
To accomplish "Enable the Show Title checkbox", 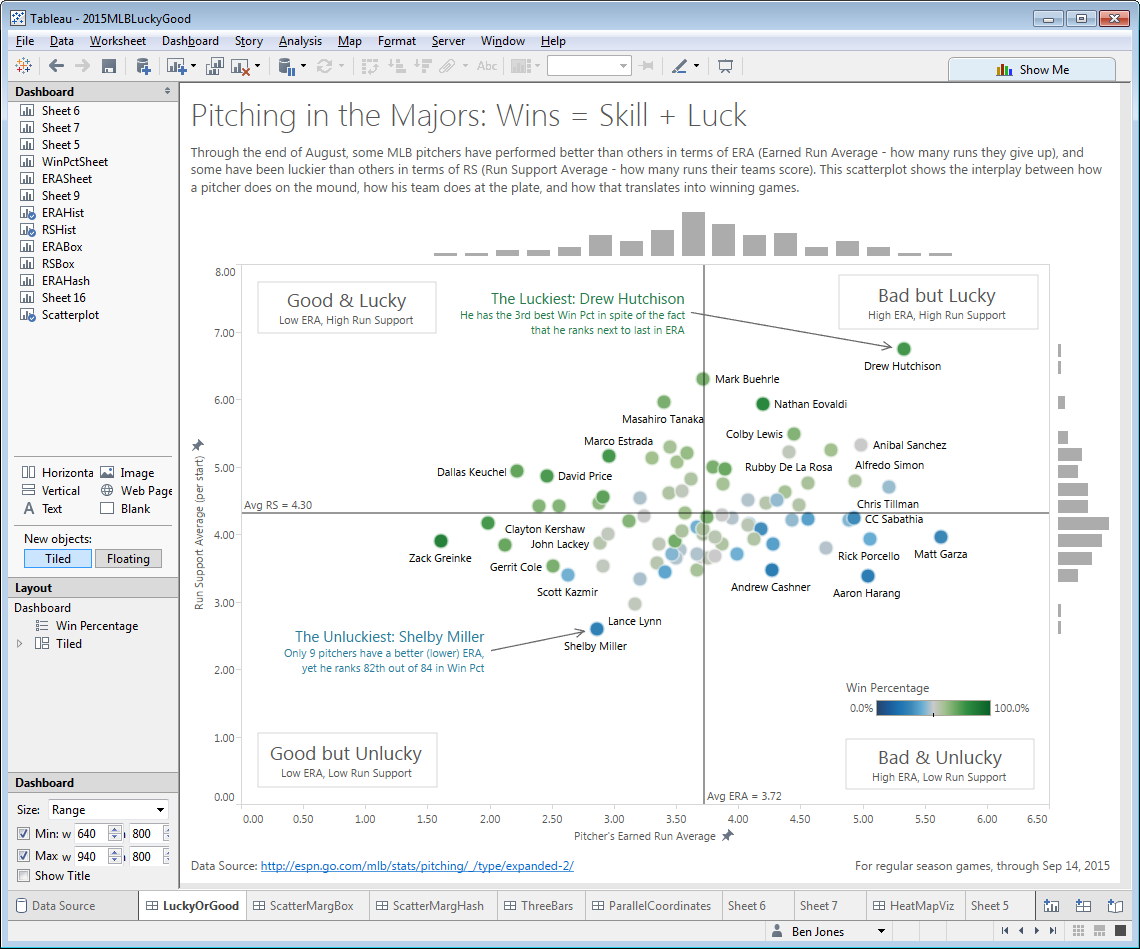I will pyautogui.click(x=24, y=876).
